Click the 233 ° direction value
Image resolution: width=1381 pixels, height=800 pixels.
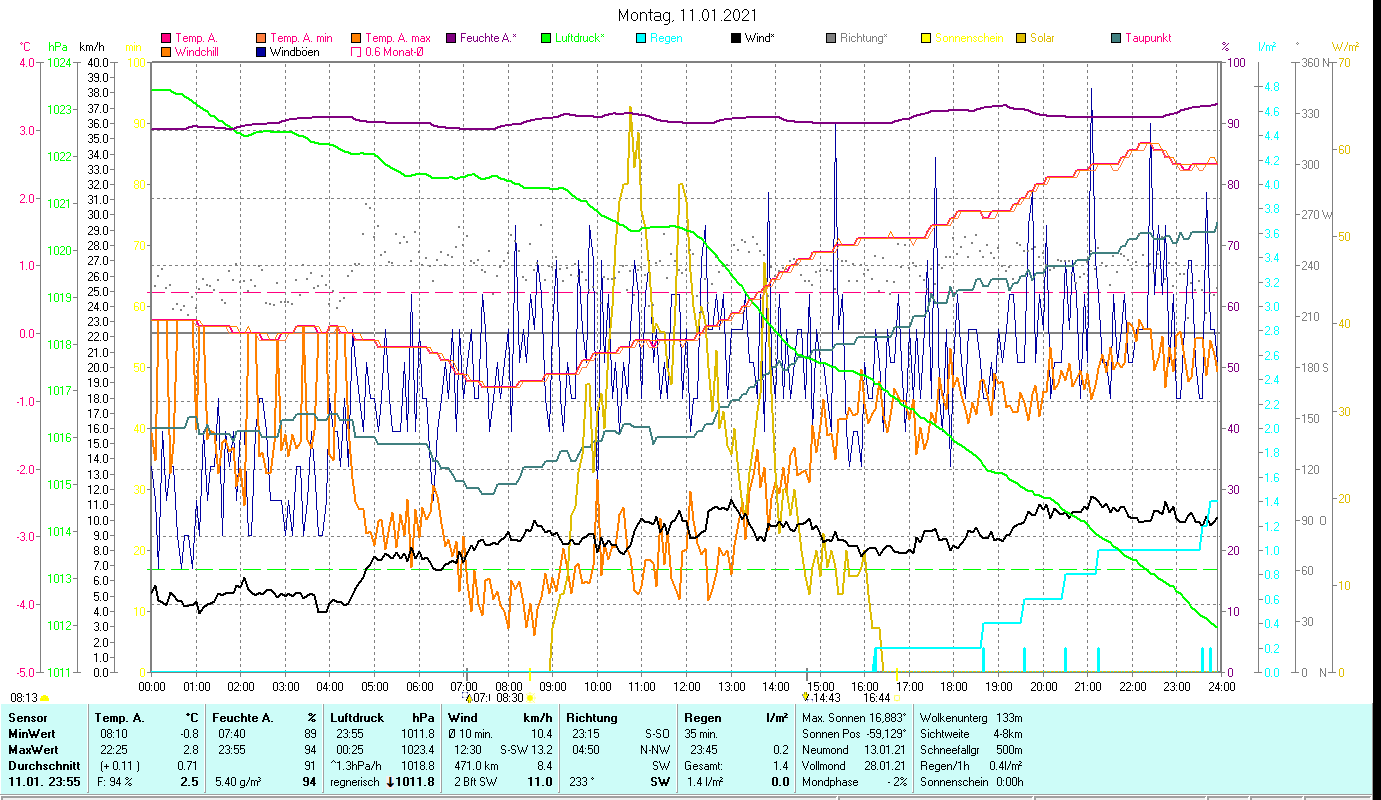[x=583, y=782]
